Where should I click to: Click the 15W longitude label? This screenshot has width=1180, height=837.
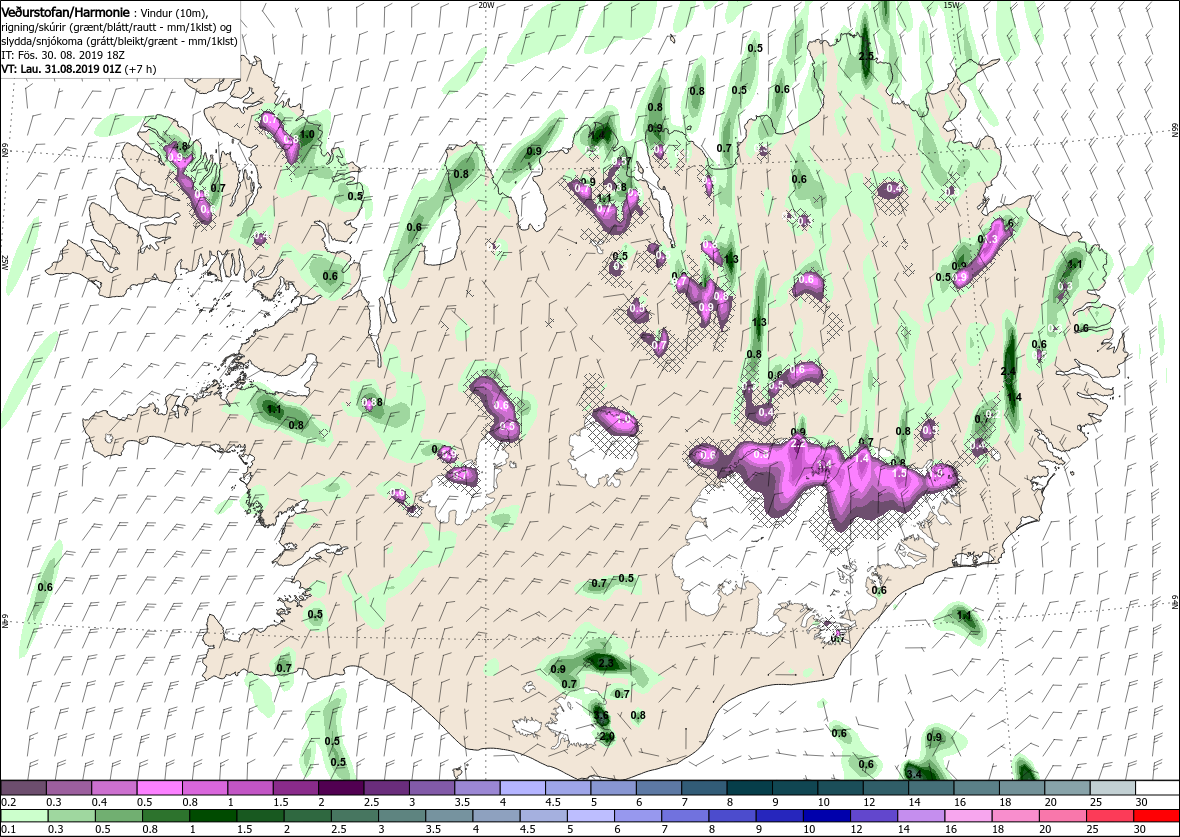(x=951, y=5)
